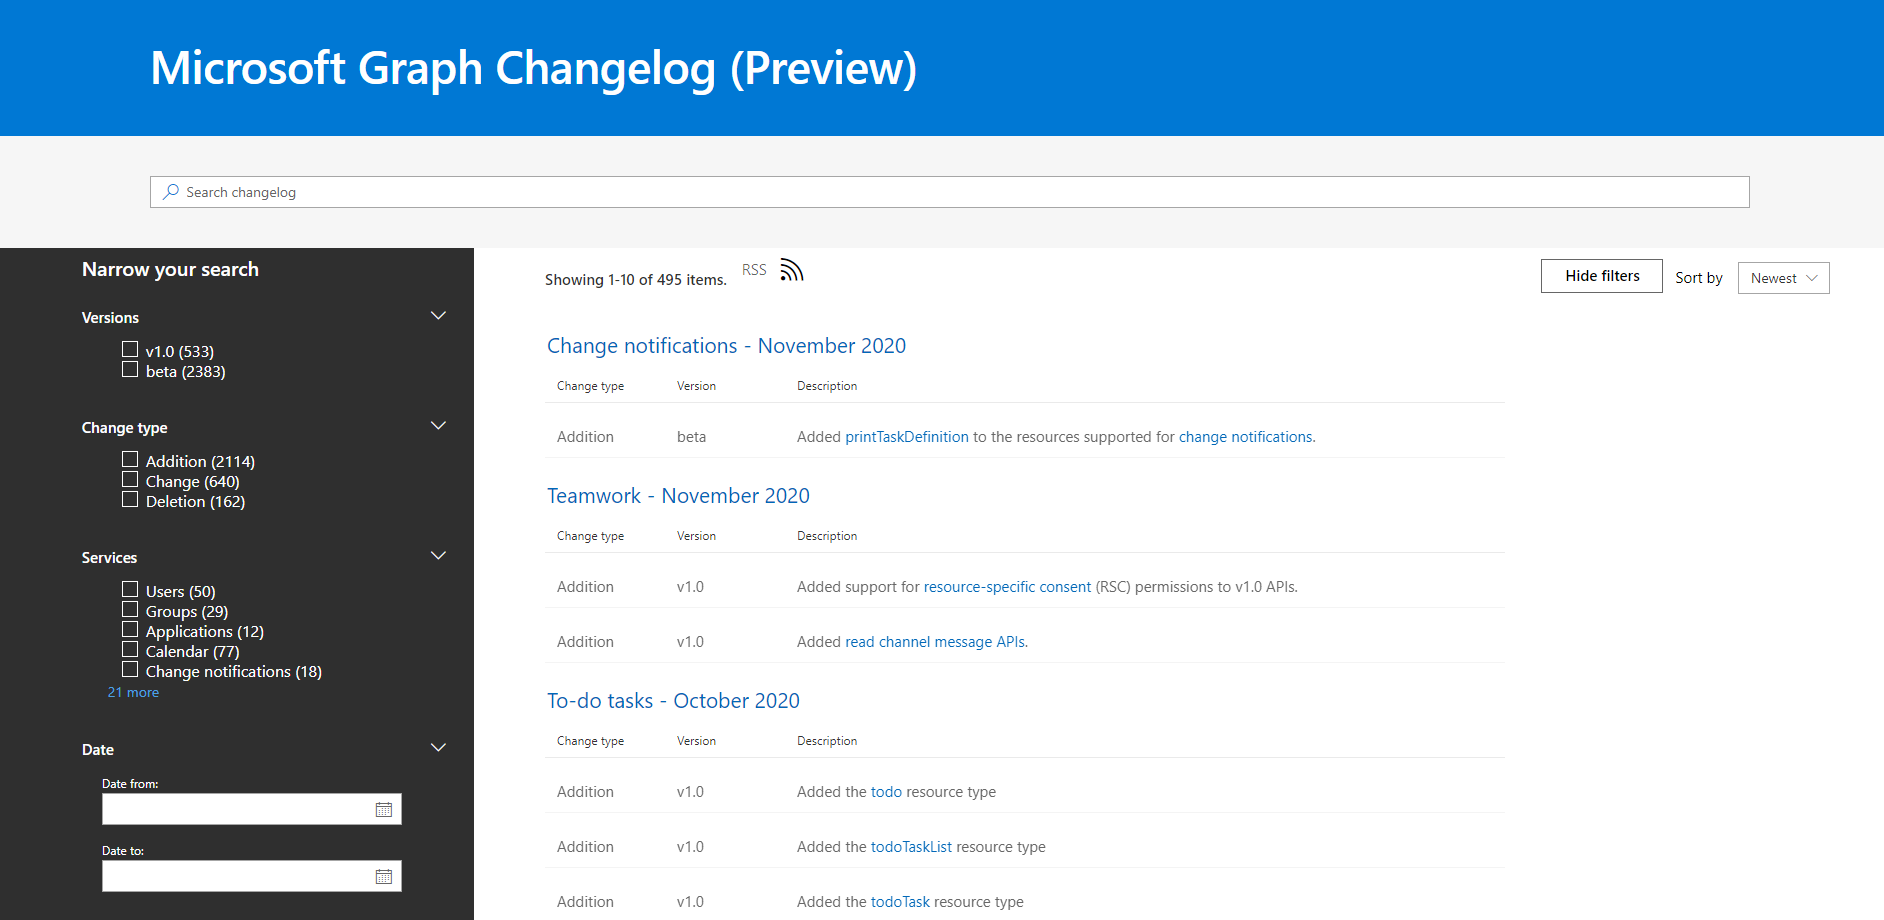Check the v1.0 version filter
The height and width of the screenshot is (920, 1884).
(x=130, y=349)
